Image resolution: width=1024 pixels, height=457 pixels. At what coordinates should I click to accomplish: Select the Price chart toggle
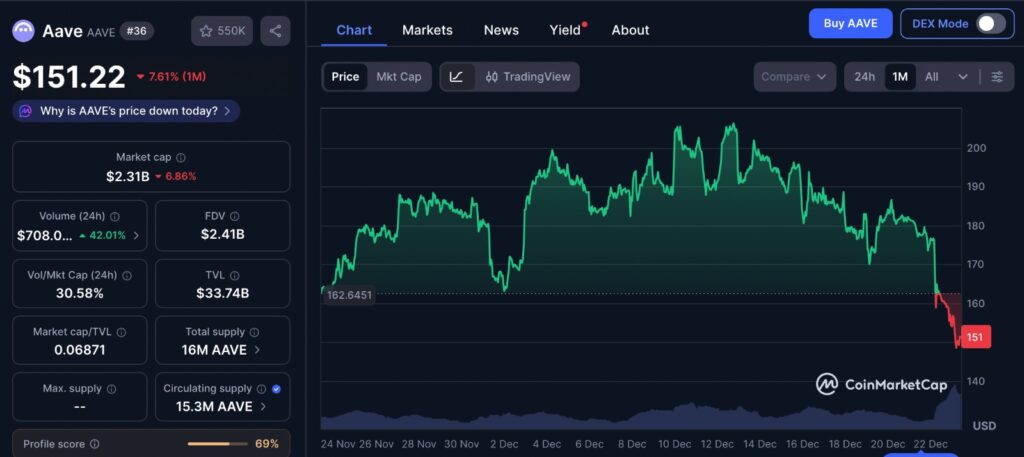345,77
